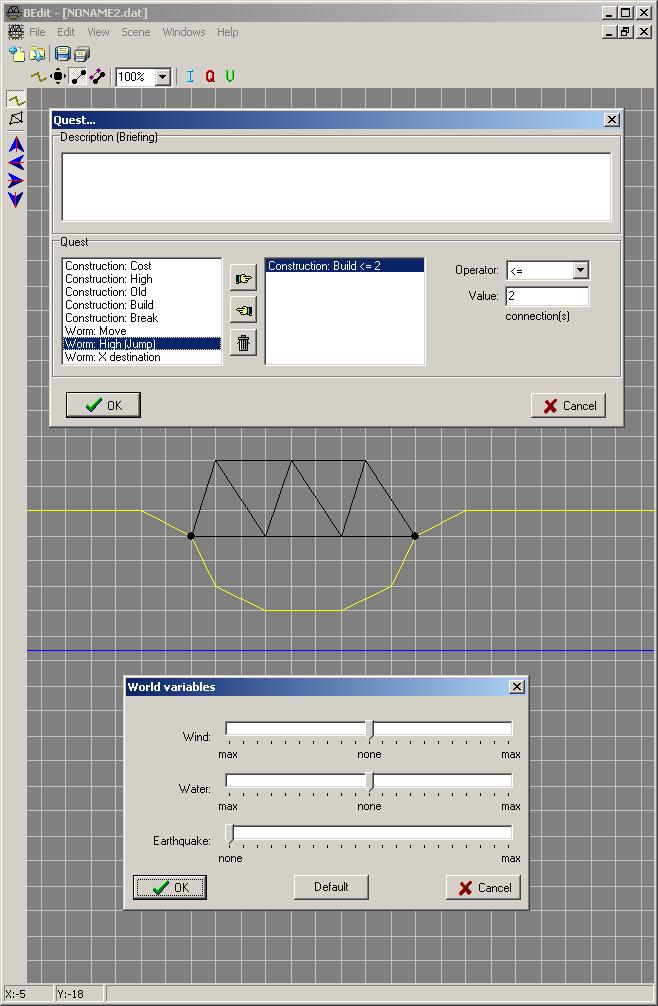This screenshot has height=1006, width=658.
Task: Click the Open file folder icon
Action: point(37,55)
